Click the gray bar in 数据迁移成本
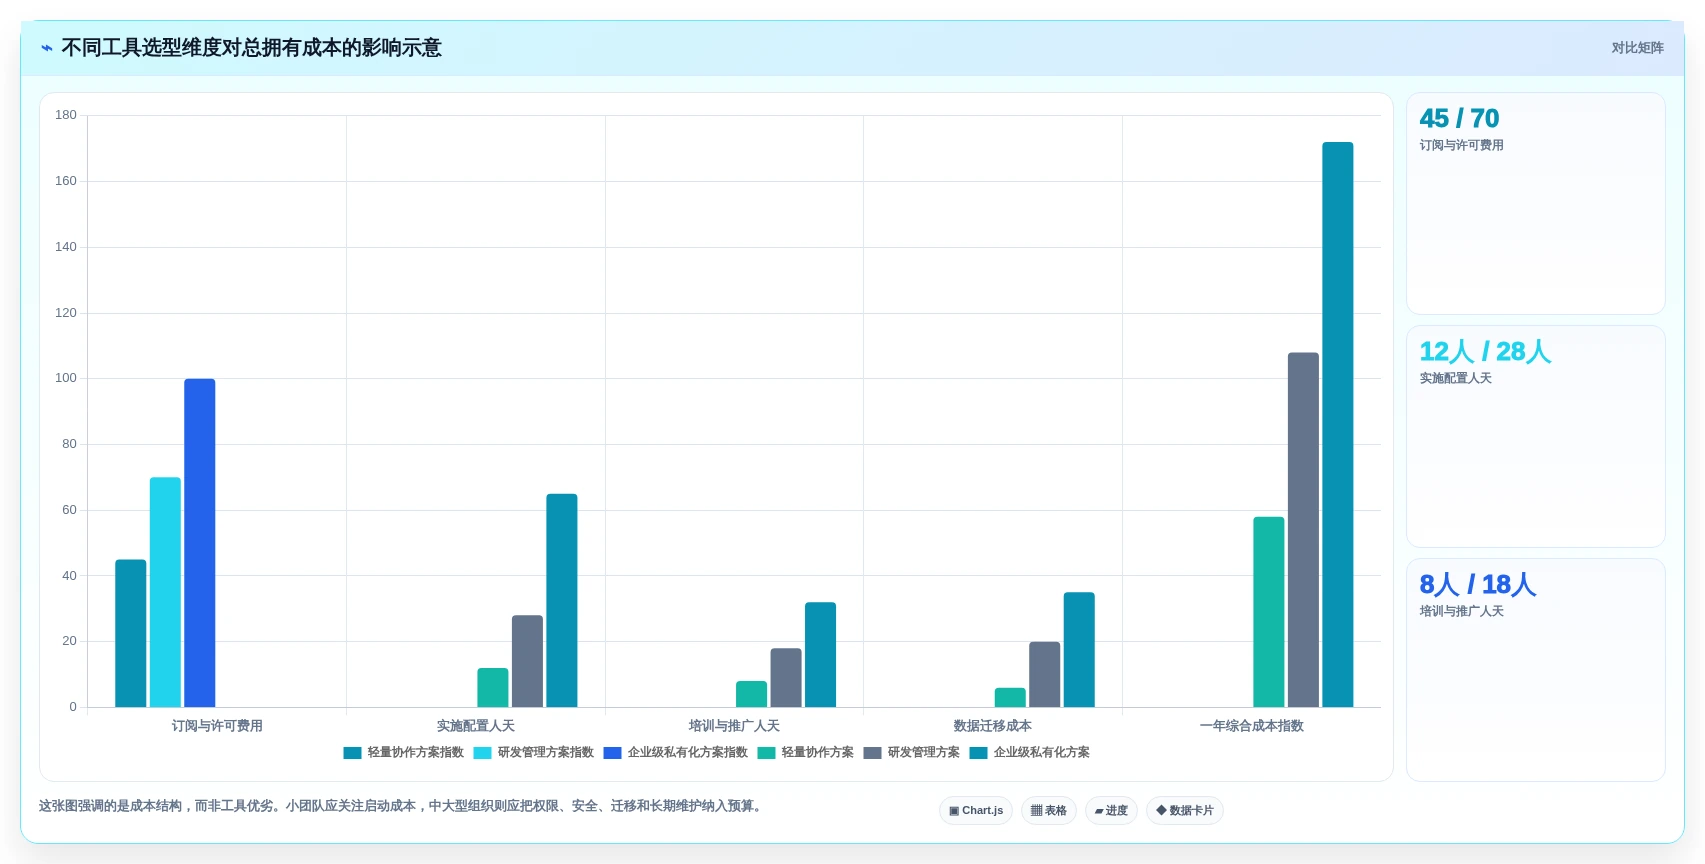The image size is (1705, 864). [x=1044, y=674]
